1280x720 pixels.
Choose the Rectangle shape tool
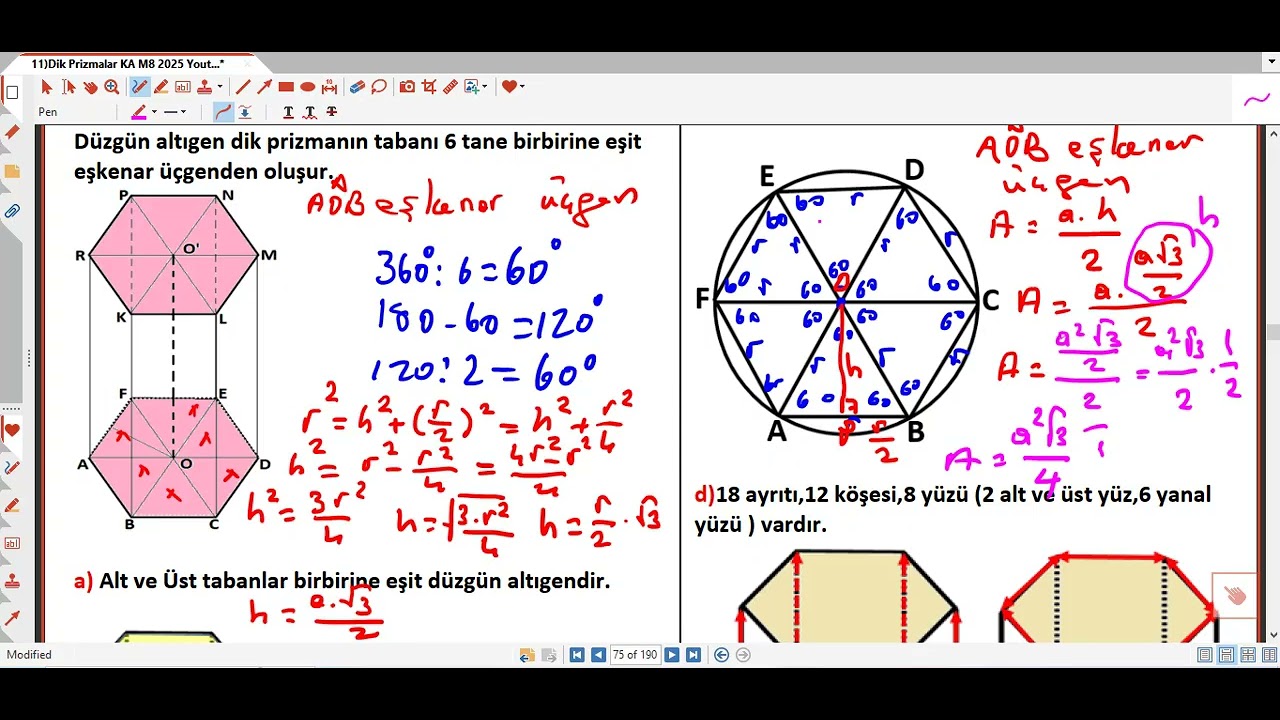(x=286, y=87)
